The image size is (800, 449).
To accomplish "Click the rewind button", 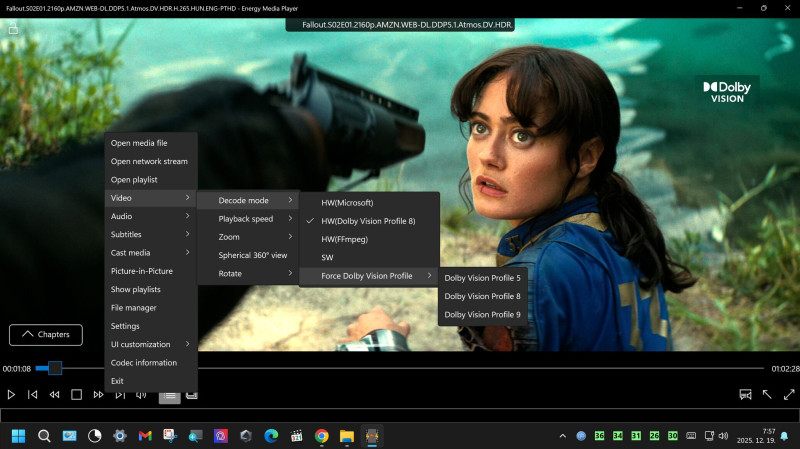I will [54, 394].
